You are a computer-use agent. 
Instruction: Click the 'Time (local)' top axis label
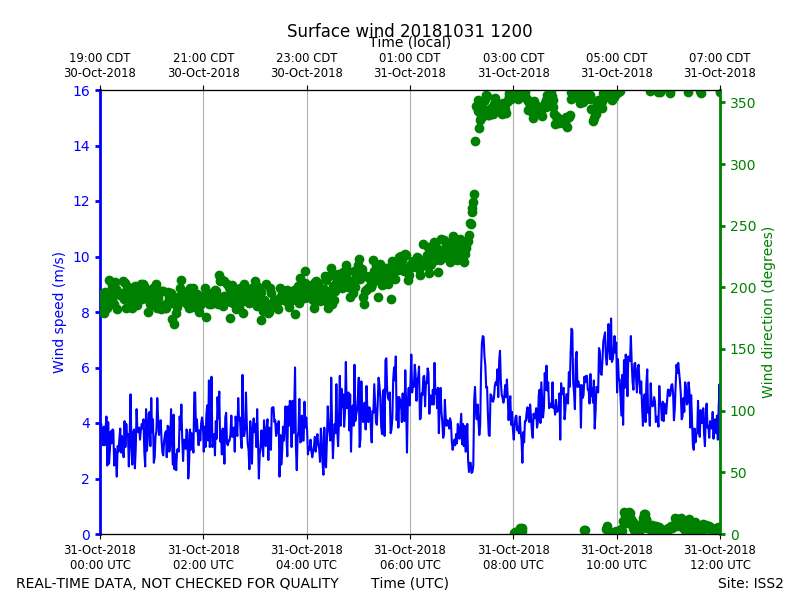[409, 43]
